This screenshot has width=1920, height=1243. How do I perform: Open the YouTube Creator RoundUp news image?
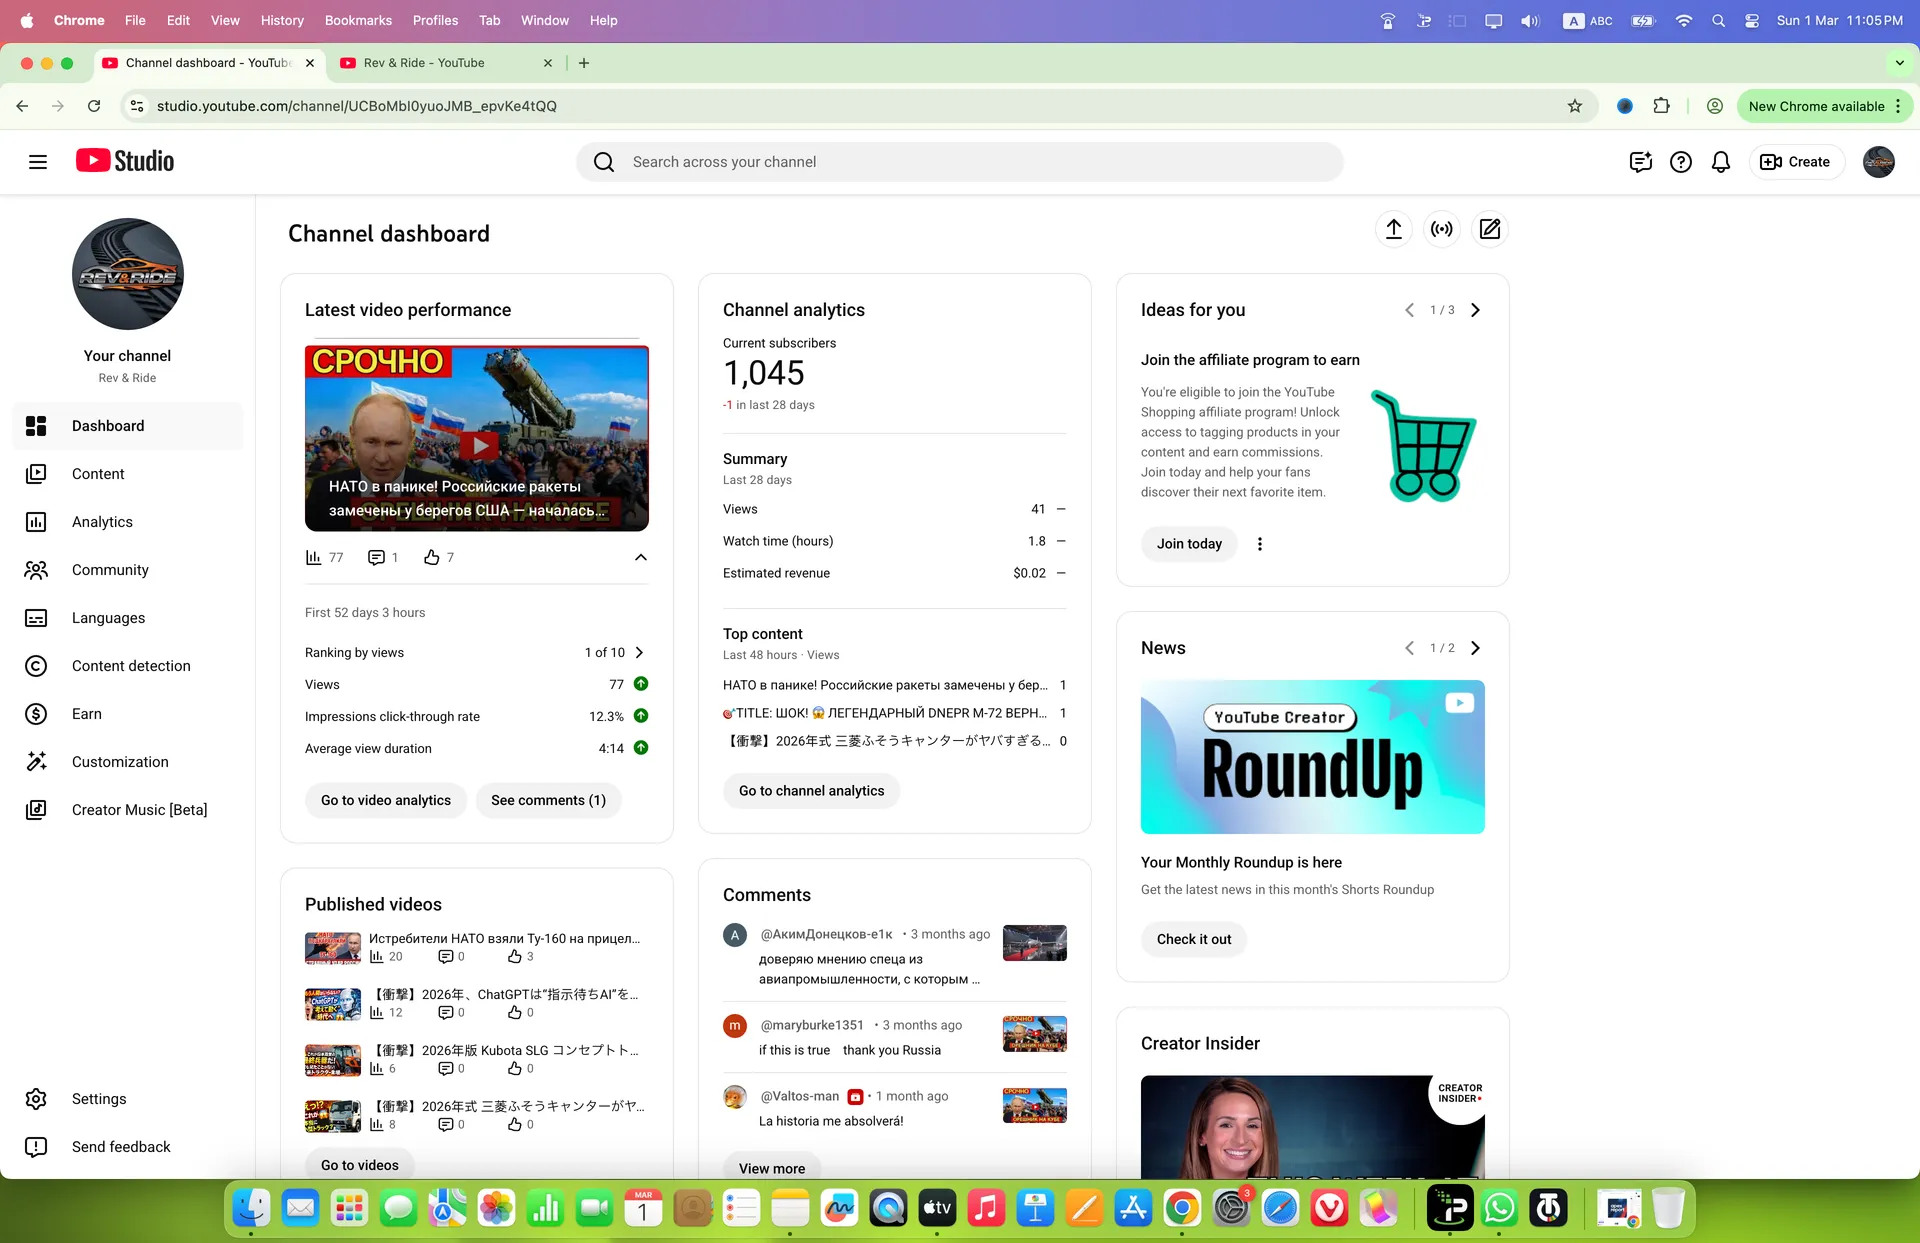point(1313,757)
